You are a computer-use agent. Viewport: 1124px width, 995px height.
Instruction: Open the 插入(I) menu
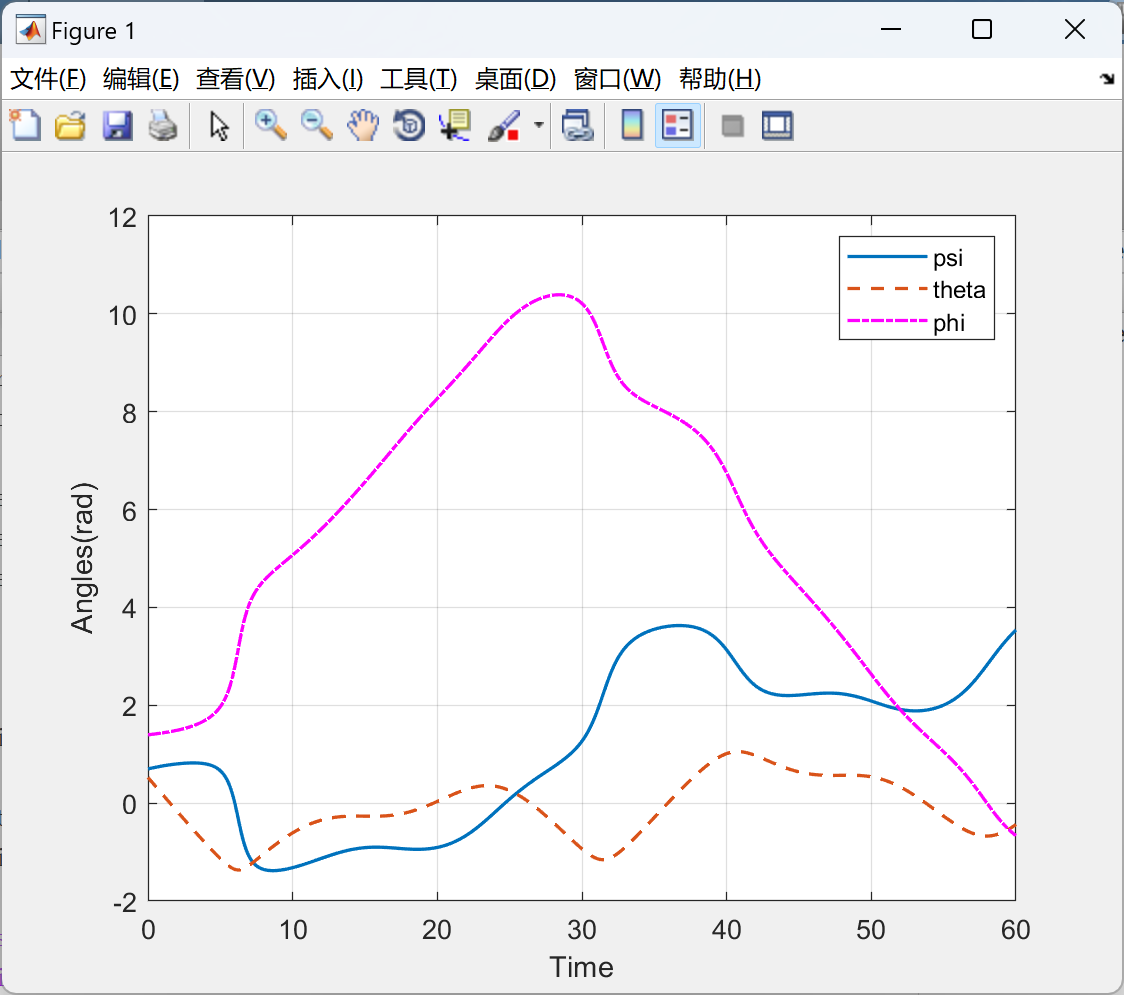(328, 79)
